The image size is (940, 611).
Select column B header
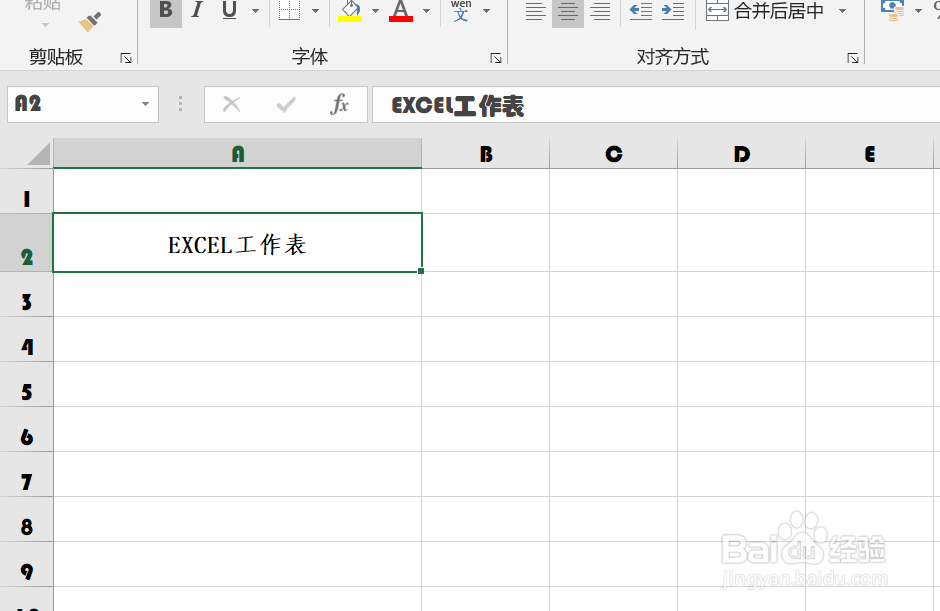pyautogui.click(x=486, y=154)
